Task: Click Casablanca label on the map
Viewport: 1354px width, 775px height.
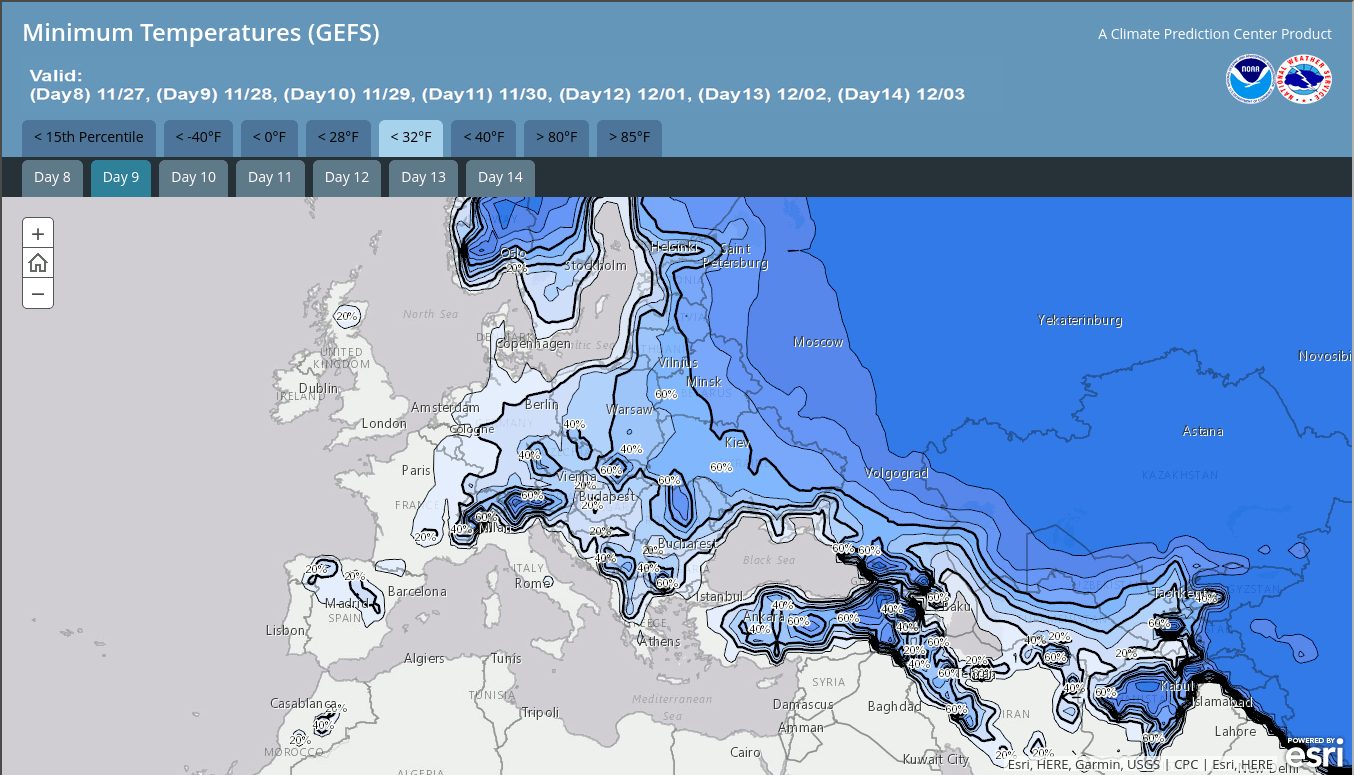Action: 303,704
